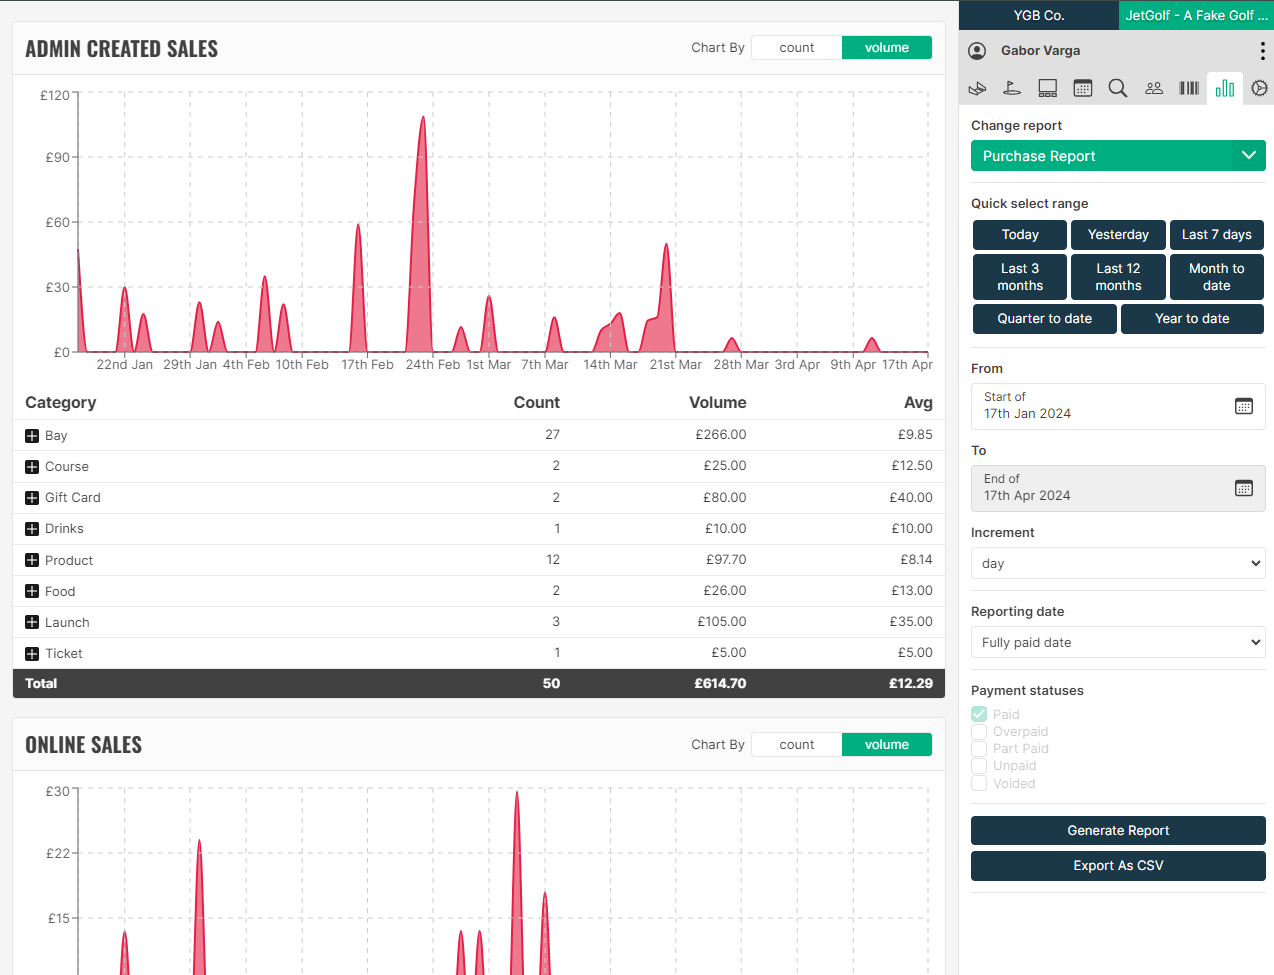Select the bar chart reports icon
The image size is (1274, 975).
click(1225, 88)
